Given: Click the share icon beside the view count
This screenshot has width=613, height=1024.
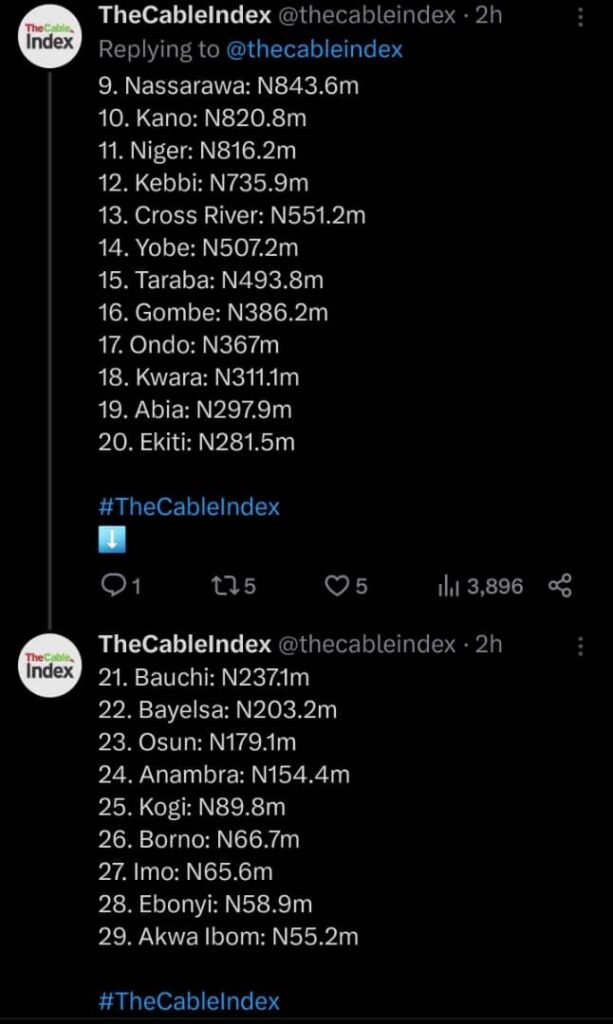Looking at the screenshot, I should click(x=560, y=586).
